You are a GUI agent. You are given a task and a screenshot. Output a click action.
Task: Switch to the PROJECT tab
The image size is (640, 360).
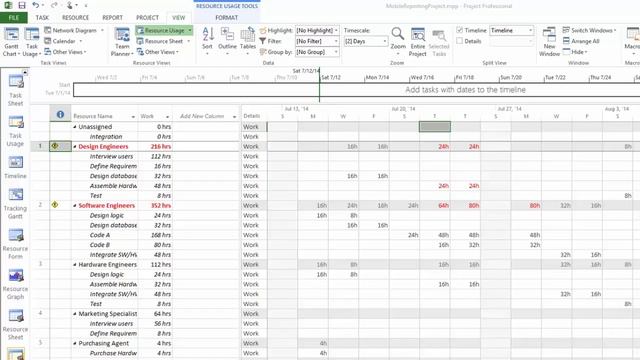tap(147, 18)
